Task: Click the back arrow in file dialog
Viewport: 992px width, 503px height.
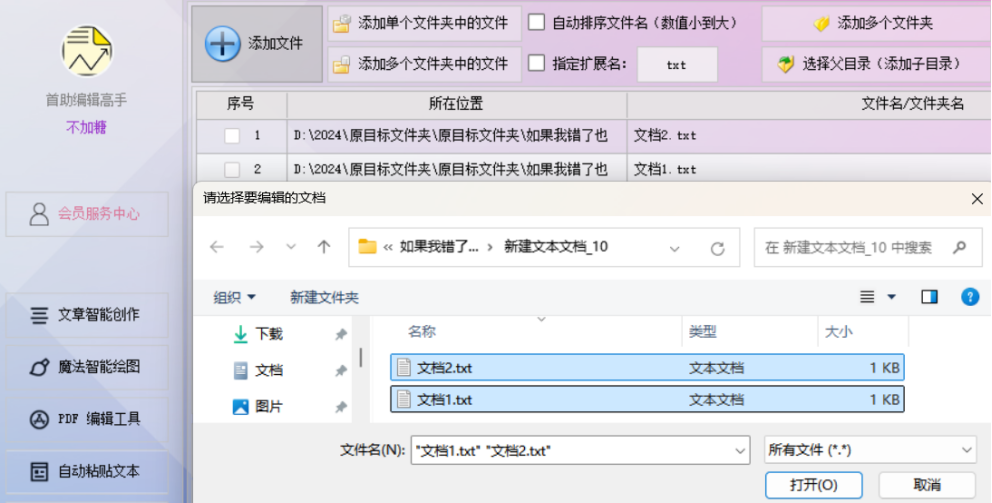Action: coord(217,247)
